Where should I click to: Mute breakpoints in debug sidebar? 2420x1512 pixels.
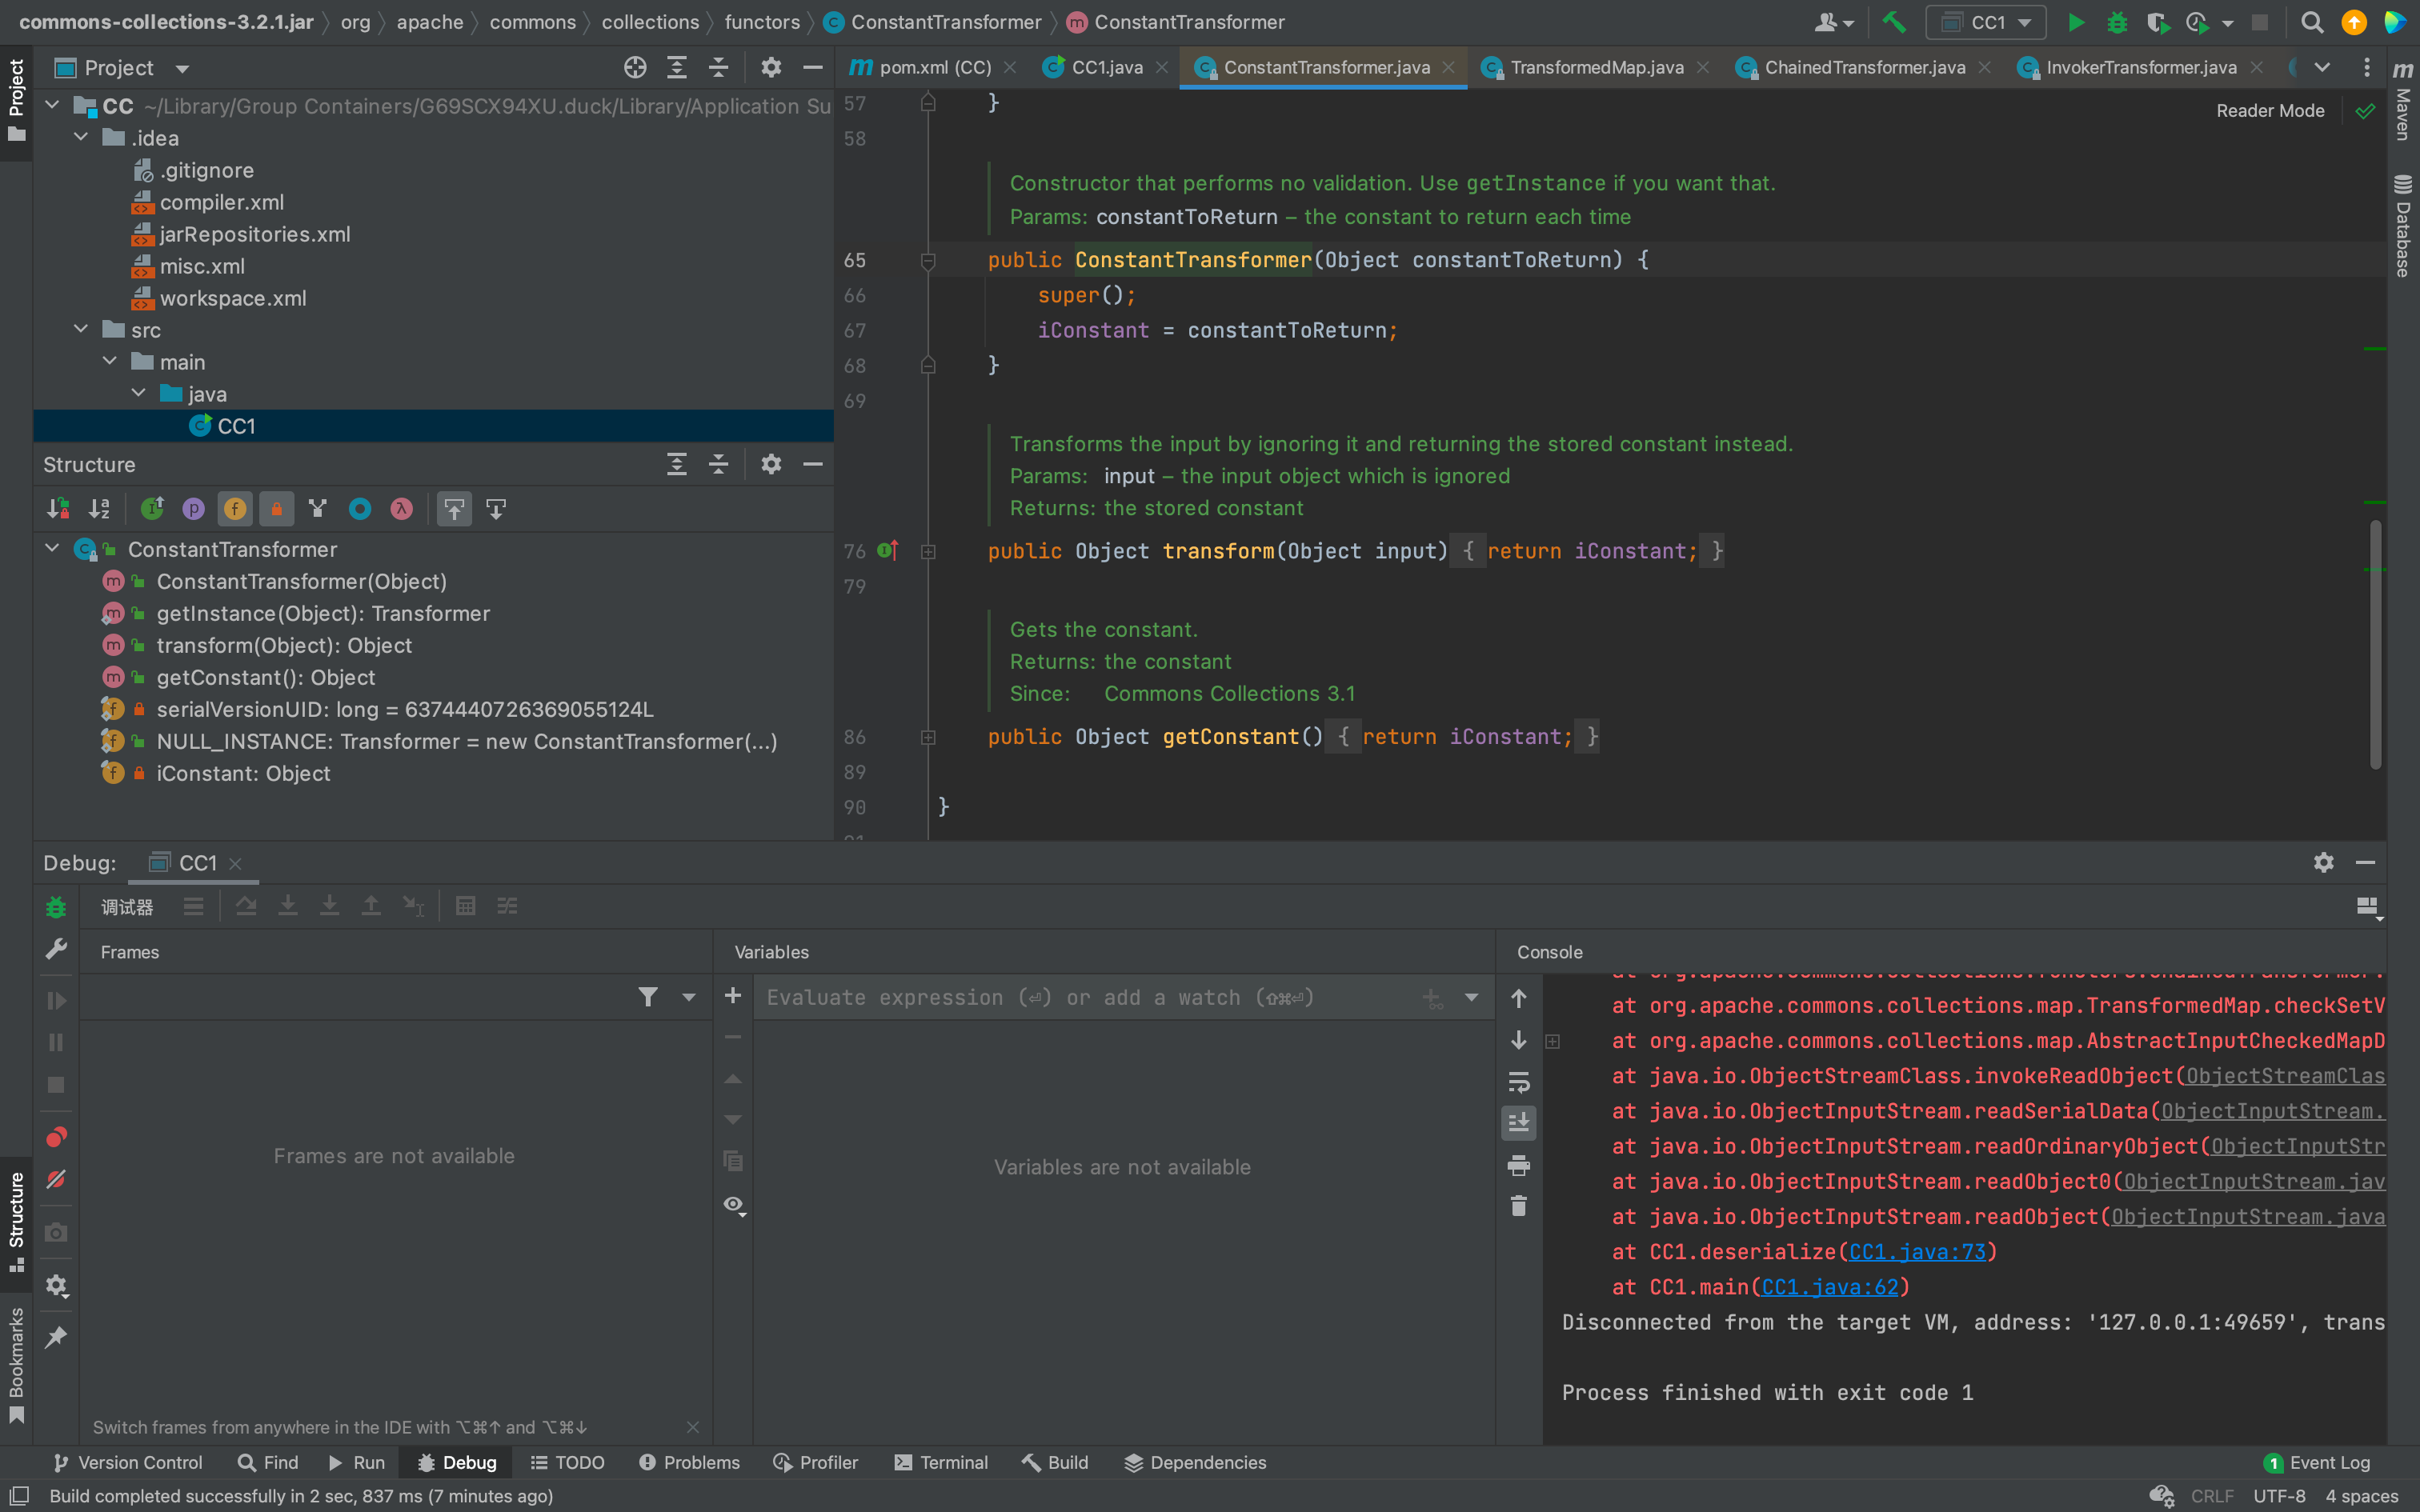point(56,1179)
